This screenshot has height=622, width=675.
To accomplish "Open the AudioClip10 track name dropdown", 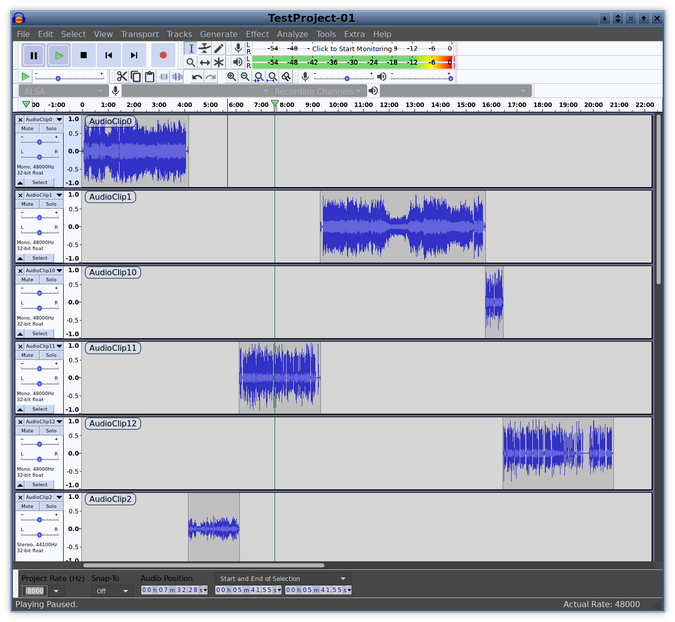I will [60, 271].
